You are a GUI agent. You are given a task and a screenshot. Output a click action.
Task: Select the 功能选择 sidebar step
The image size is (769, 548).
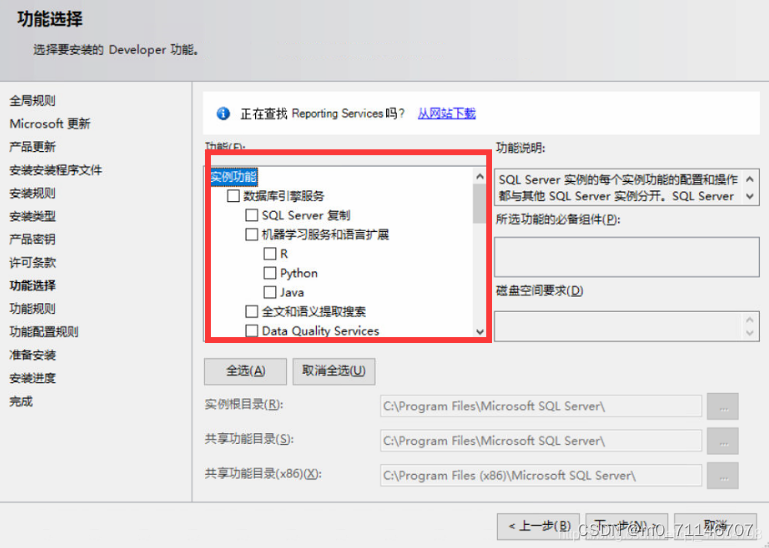(x=32, y=286)
